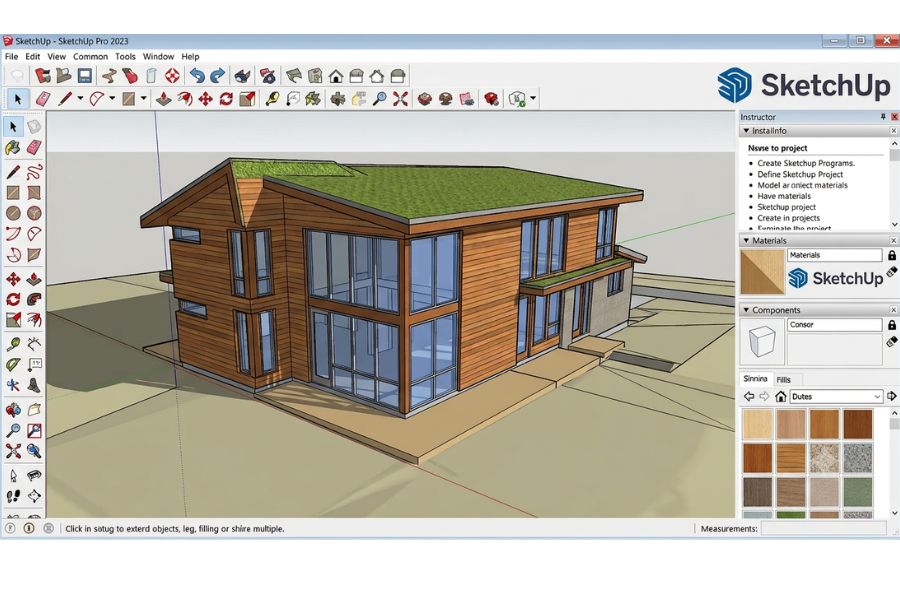Open the details arrow right of Dutes
The width and height of the screenshot is (900, 600).
coord(891,396)
